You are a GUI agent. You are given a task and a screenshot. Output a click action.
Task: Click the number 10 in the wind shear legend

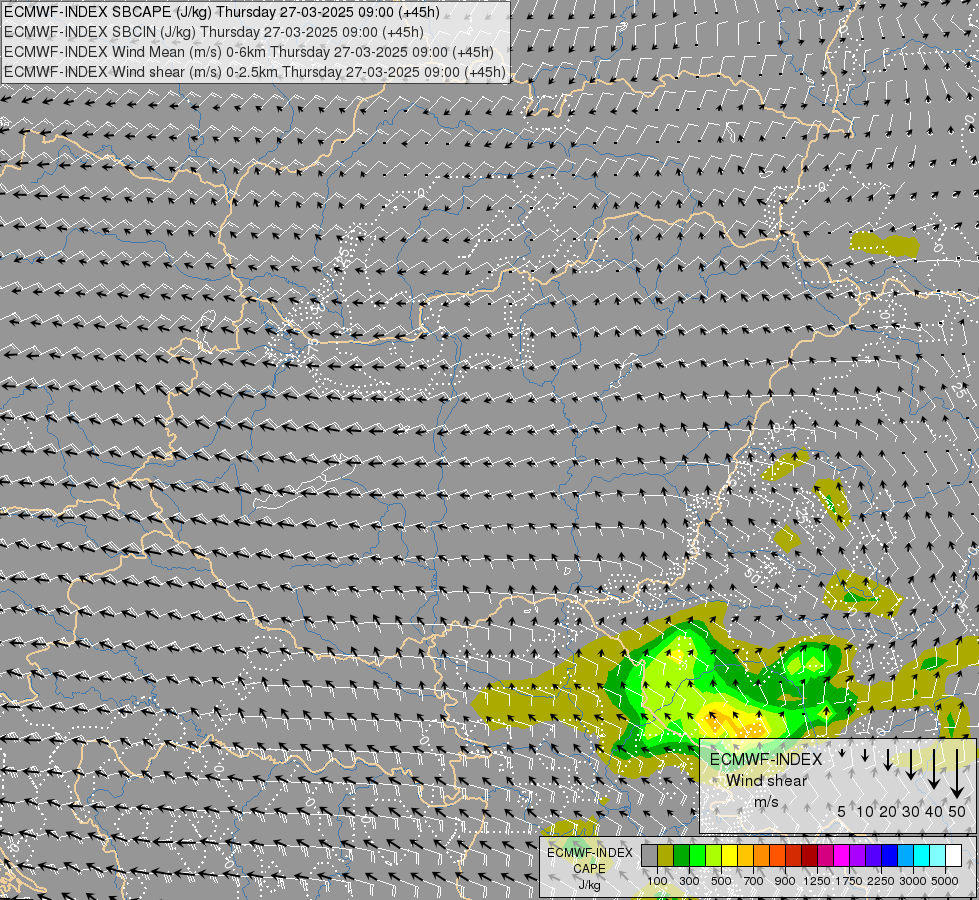pos(865,811)
